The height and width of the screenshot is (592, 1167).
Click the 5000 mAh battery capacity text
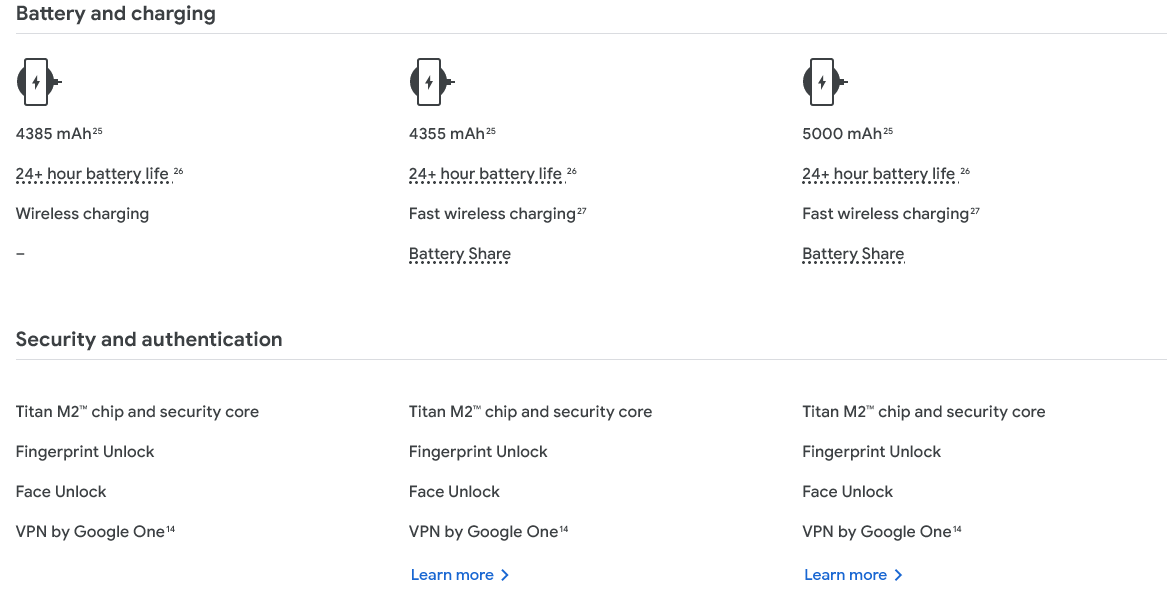point(842,134)
